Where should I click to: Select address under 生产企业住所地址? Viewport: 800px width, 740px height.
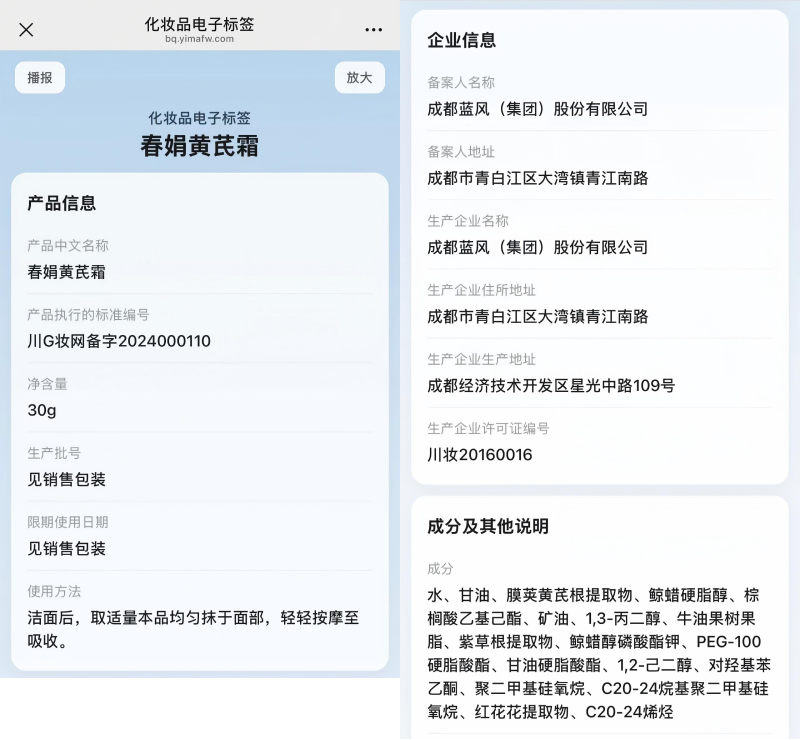click(x=538, y=316)
